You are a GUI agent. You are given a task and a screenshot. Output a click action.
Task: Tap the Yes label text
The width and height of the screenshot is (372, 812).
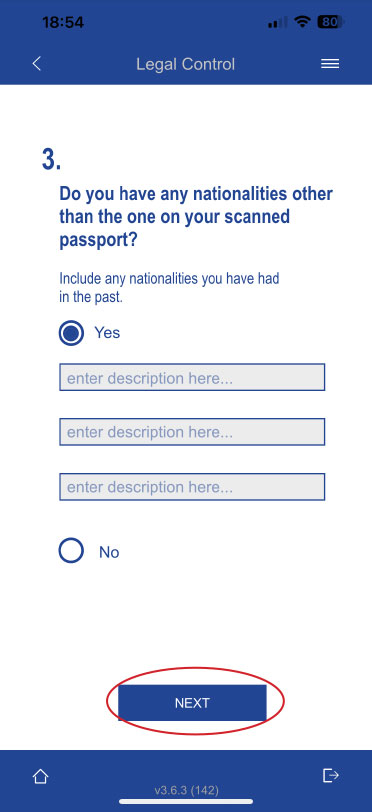(107, 333)
